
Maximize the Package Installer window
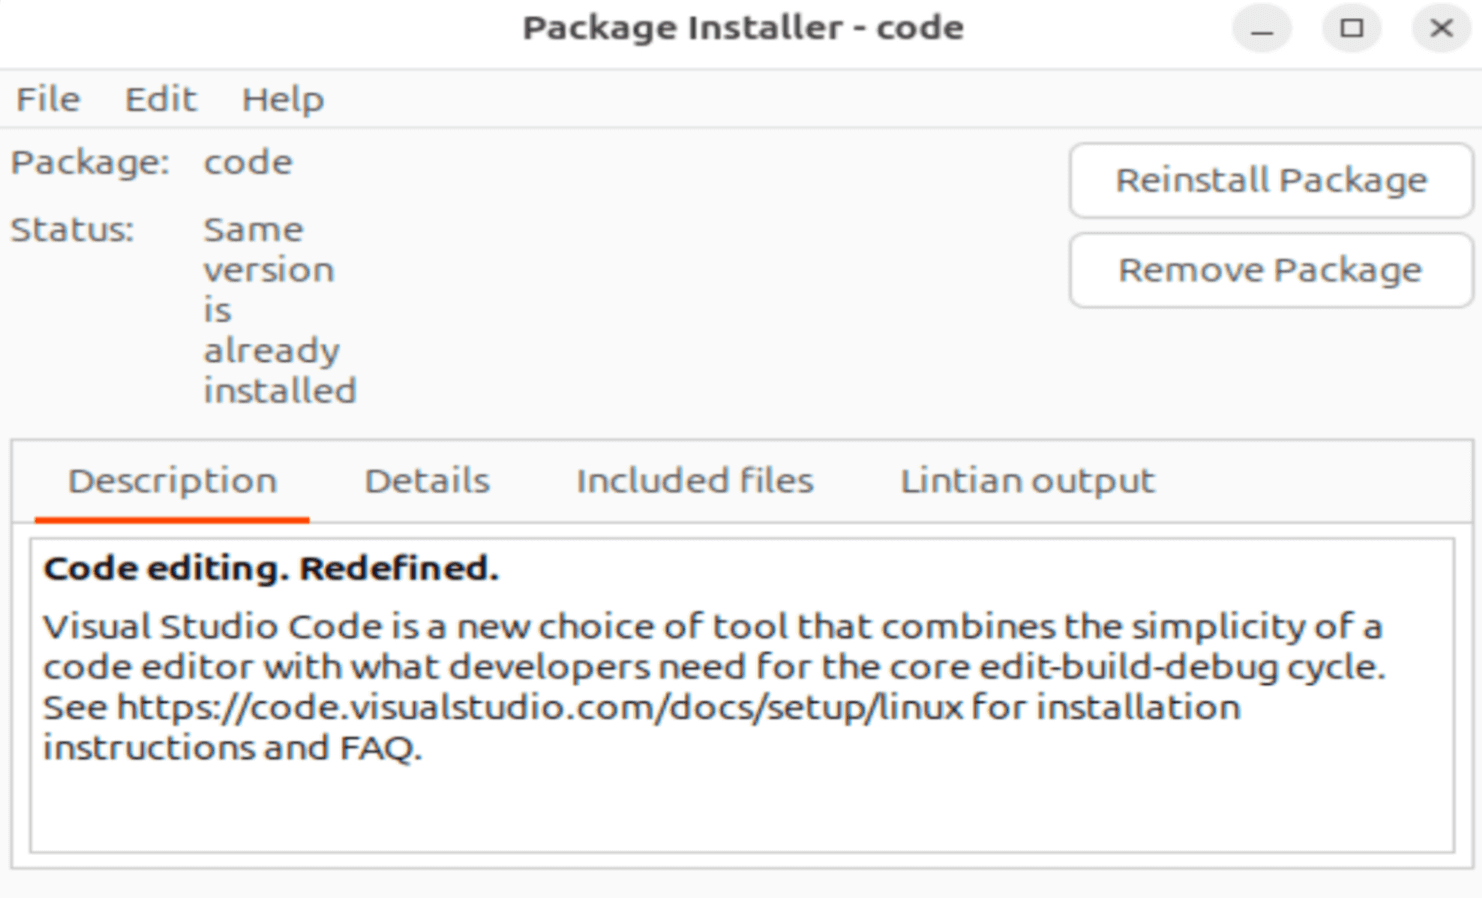point(1351,29)
